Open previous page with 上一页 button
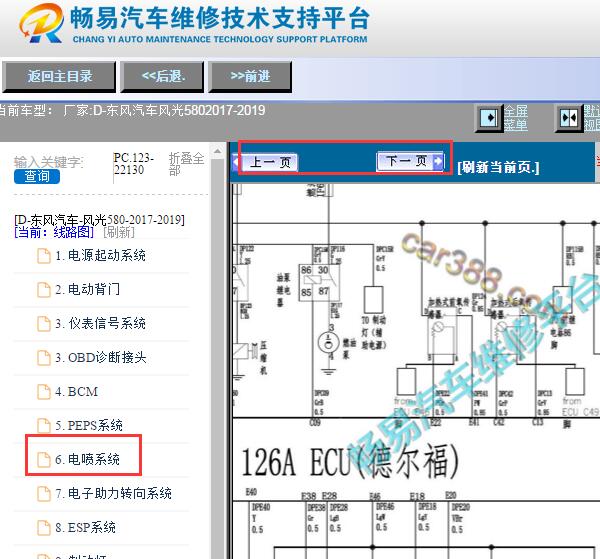This screenshot has height=559, width=600. tap(269, 162)
